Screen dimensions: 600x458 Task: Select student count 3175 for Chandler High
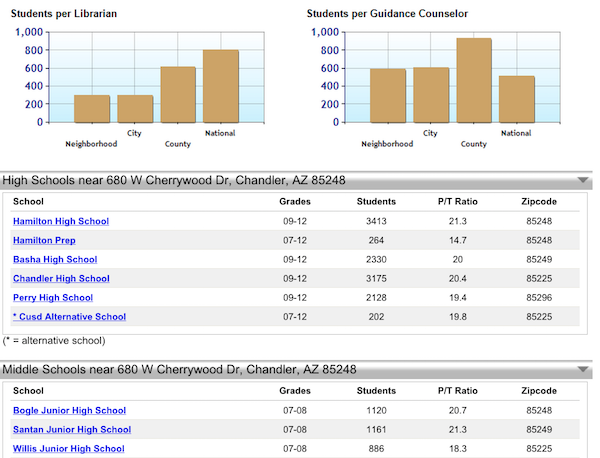pos(376,279)
